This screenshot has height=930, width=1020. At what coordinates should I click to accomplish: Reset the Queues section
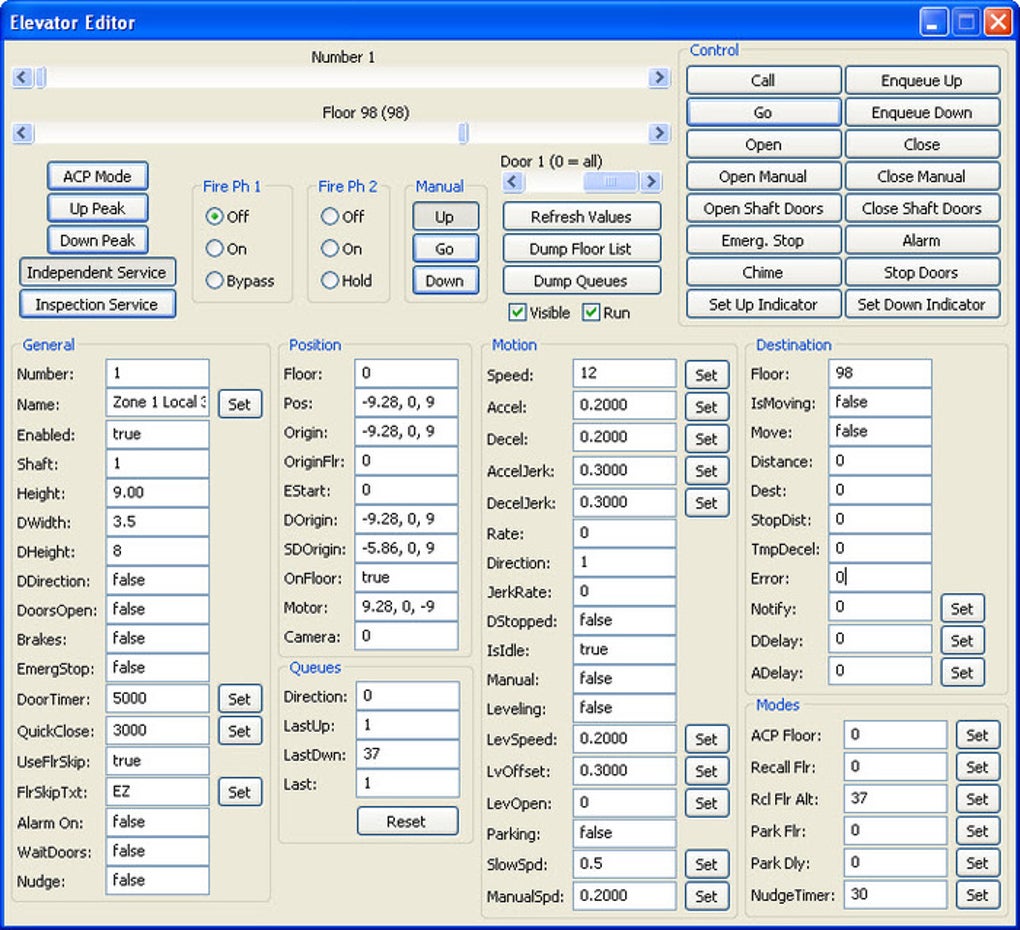point(407,821)
